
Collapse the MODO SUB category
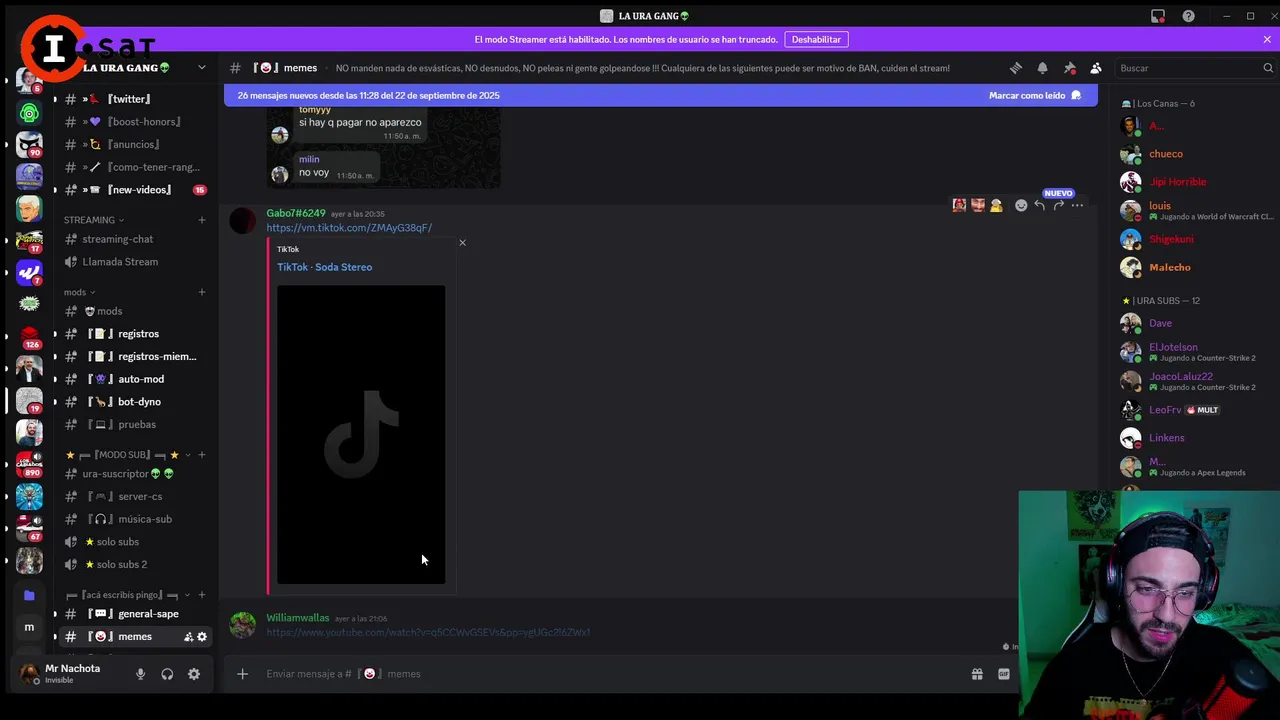coord(128,455)
